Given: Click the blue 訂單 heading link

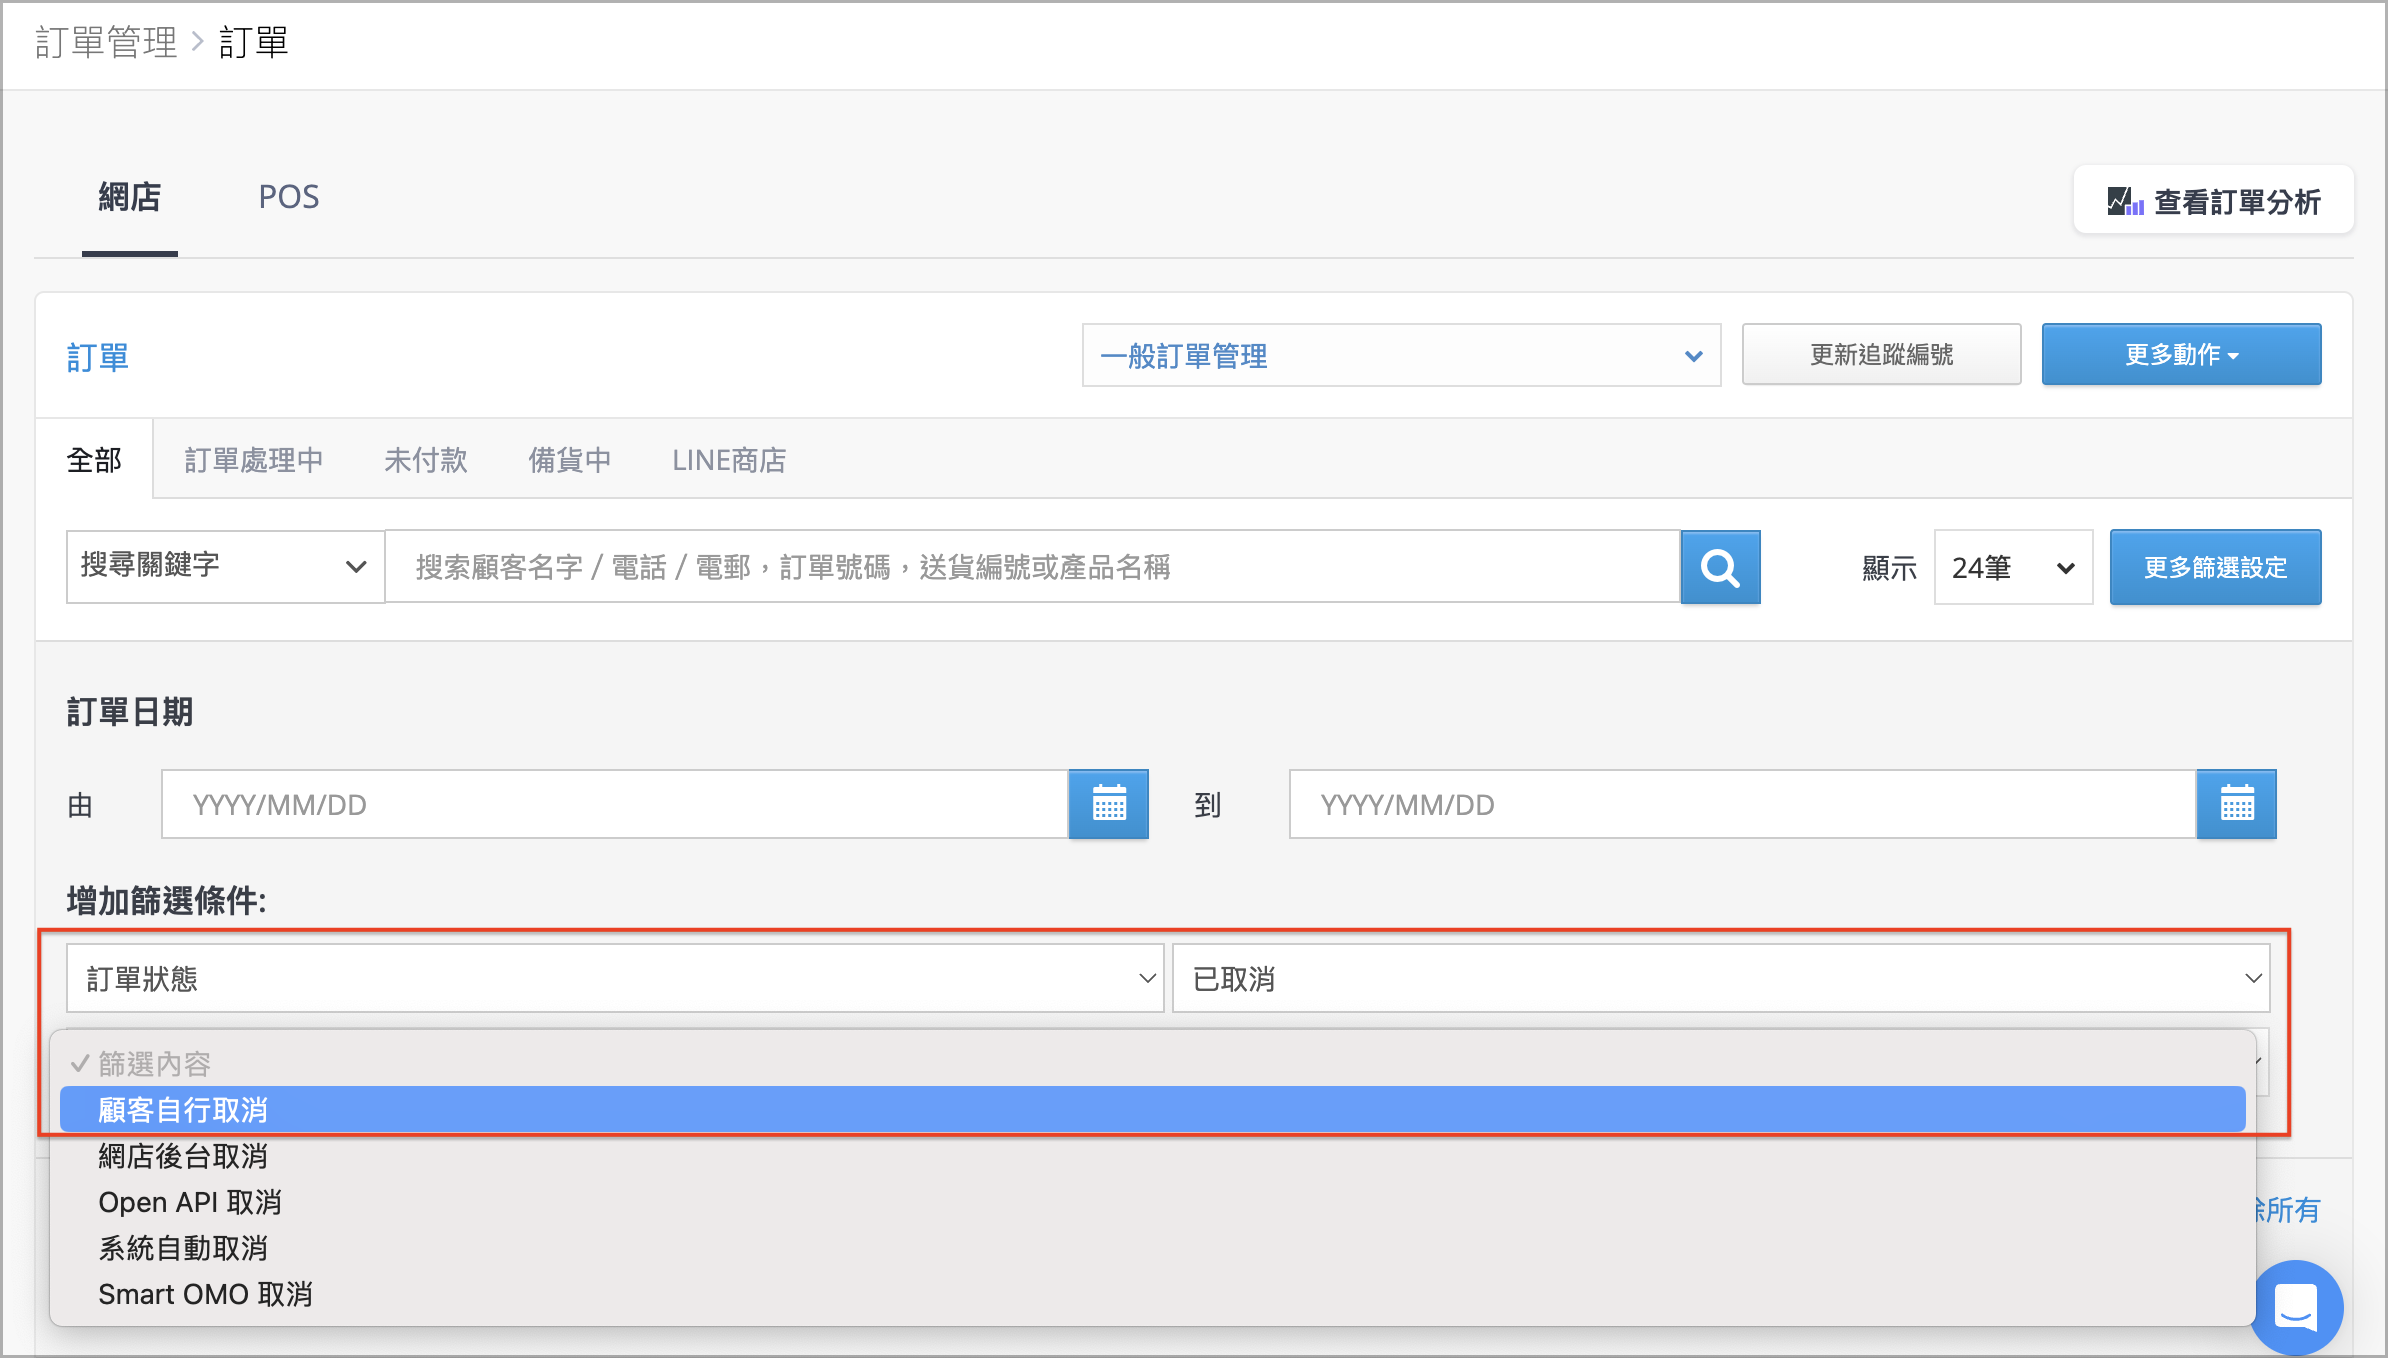Looking at the screenshot, I should point(98,357).
